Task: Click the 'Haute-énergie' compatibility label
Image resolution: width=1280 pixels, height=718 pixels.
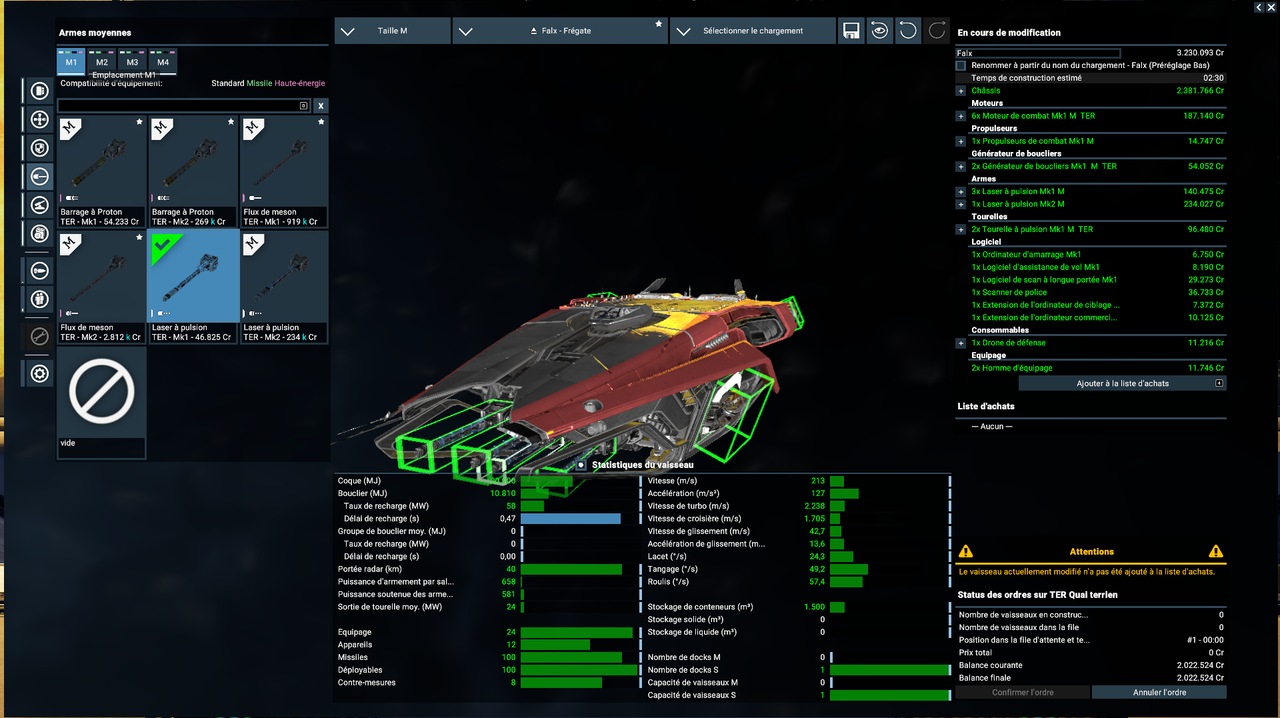Action: click(x=300, y=83)
